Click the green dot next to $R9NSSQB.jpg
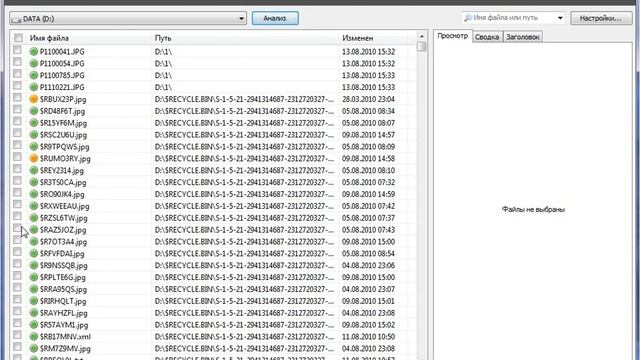 coord(34,265)
